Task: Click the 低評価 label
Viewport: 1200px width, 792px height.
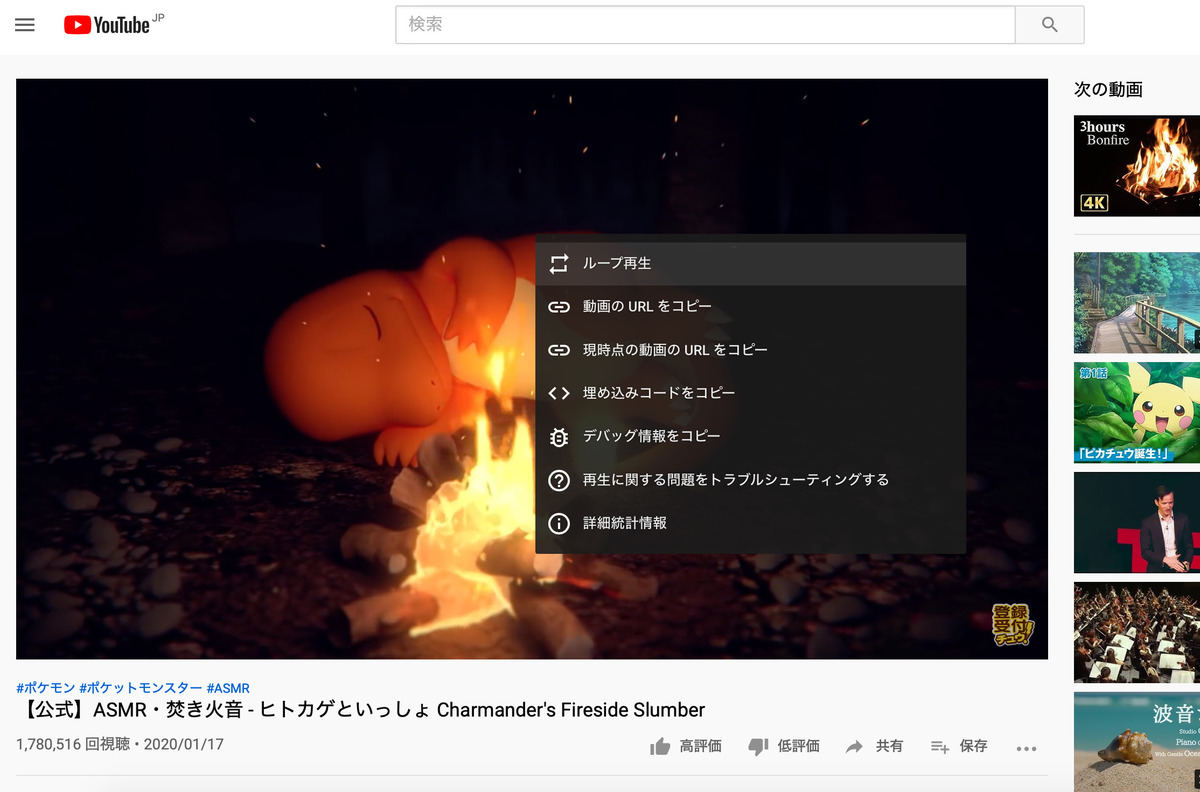Action: (x=798, y=746)
